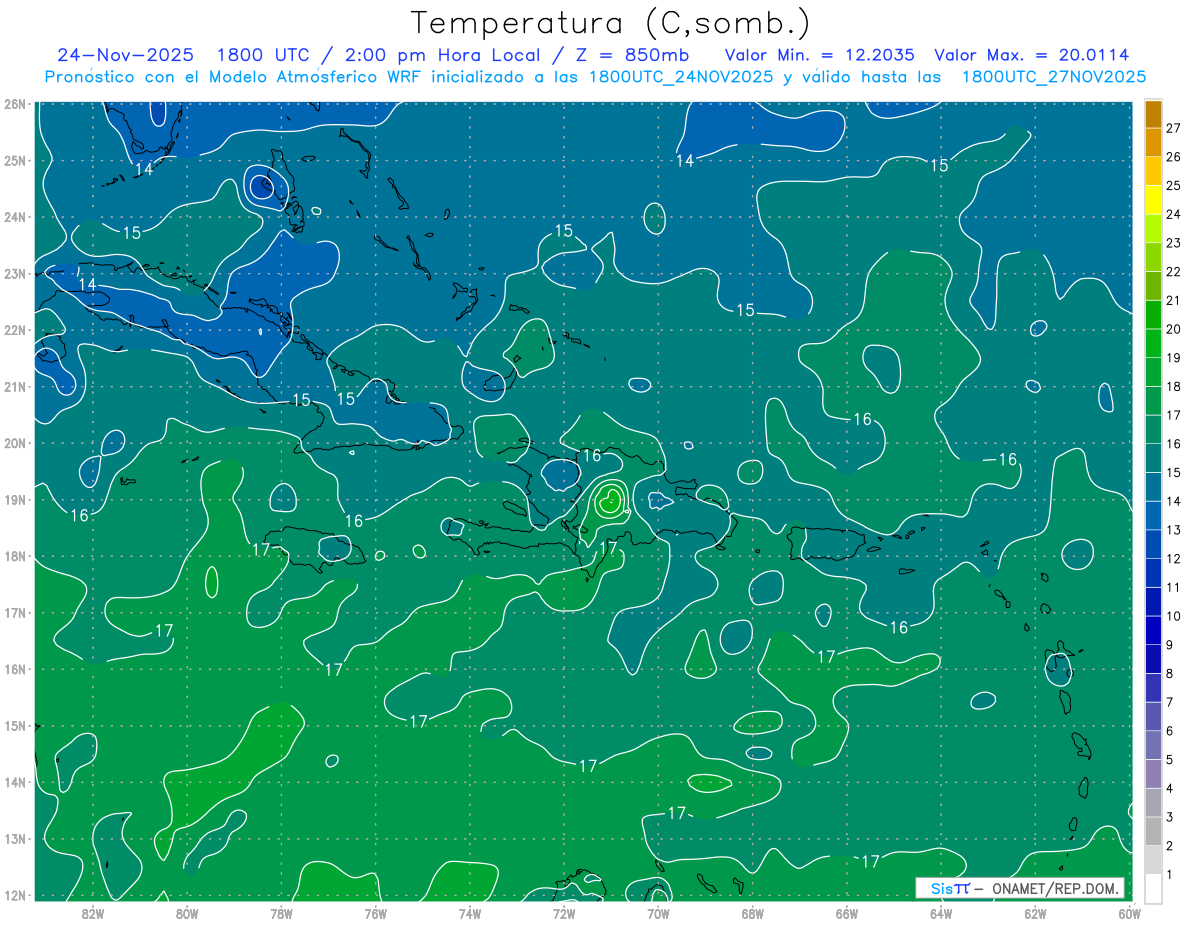Click the color scale value 20

point(1173,329)
